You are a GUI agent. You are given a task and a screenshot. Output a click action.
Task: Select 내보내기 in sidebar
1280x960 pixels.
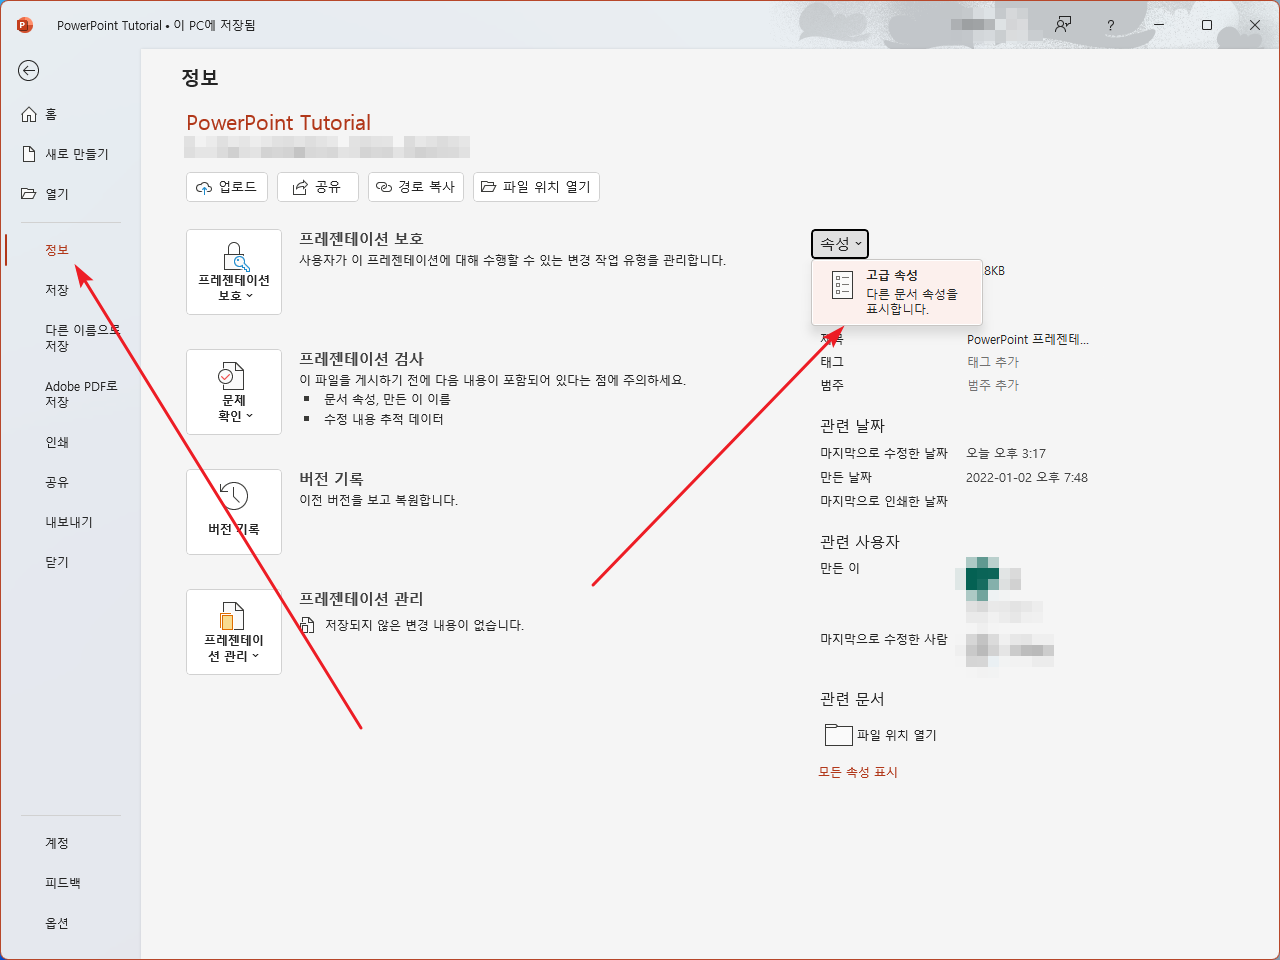pos(70,522)
